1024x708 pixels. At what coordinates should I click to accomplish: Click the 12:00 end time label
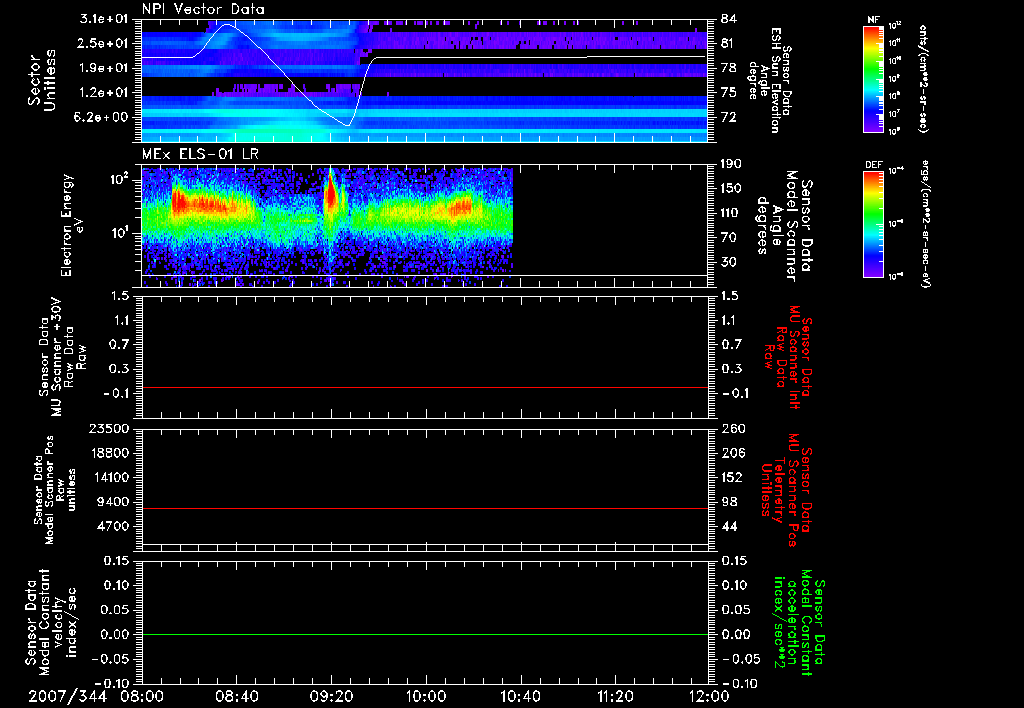point(708,695)
